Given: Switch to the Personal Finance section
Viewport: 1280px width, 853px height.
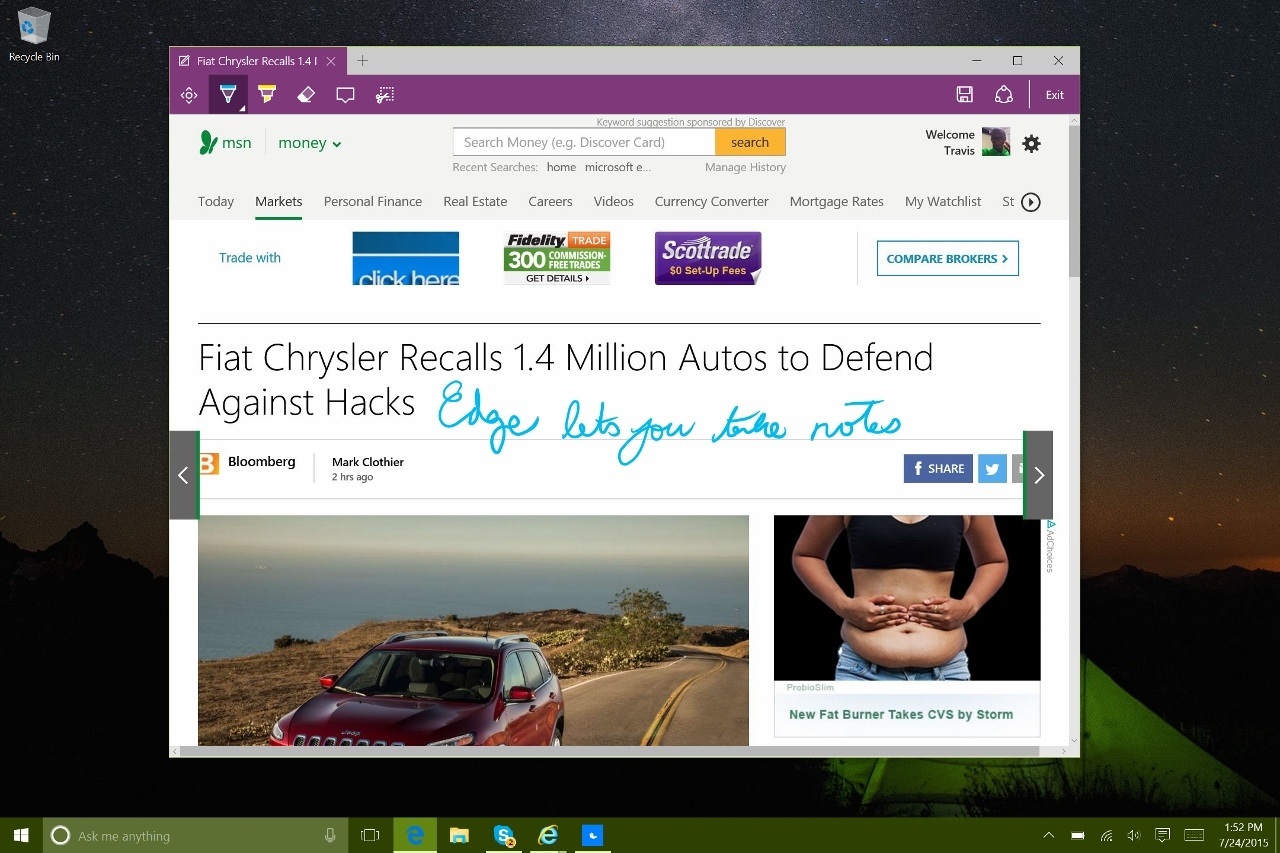Looking at the screenshot, I should (373, 201).
